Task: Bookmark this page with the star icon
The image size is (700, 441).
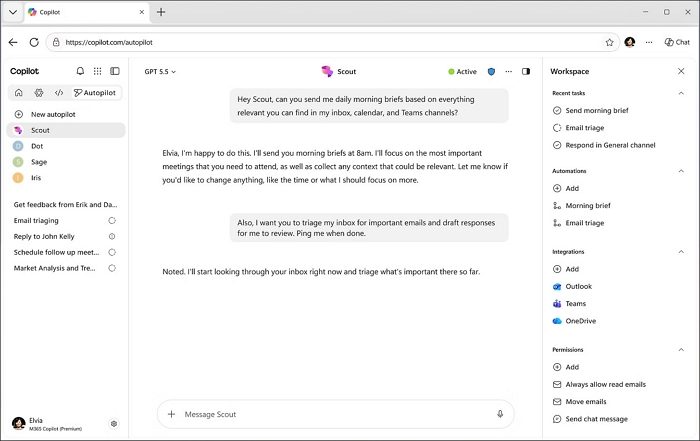Action: click(609, 42)
